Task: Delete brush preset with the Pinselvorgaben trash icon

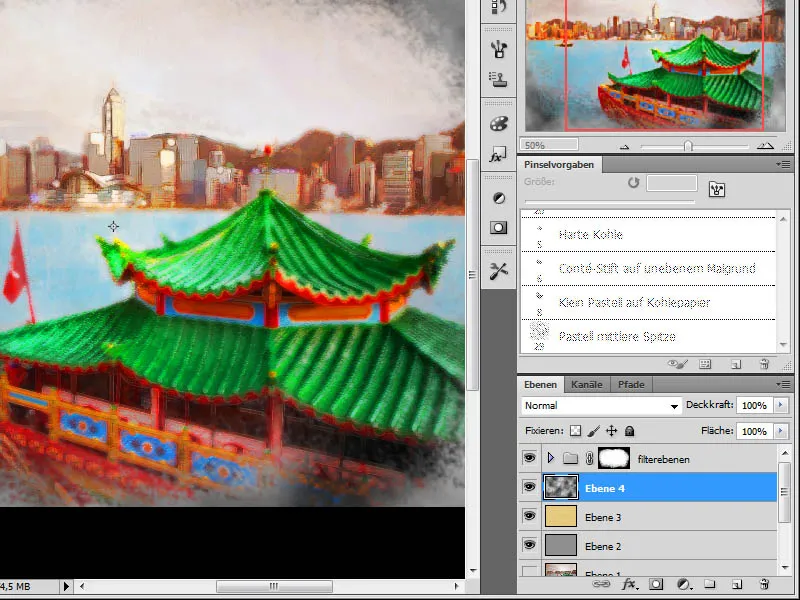Action: point(764,364)
